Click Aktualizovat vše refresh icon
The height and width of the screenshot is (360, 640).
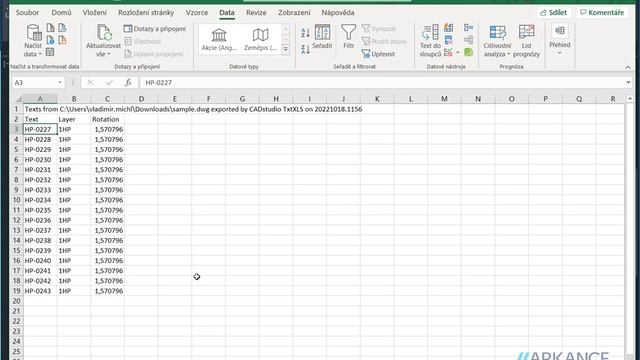coord(104,32)
